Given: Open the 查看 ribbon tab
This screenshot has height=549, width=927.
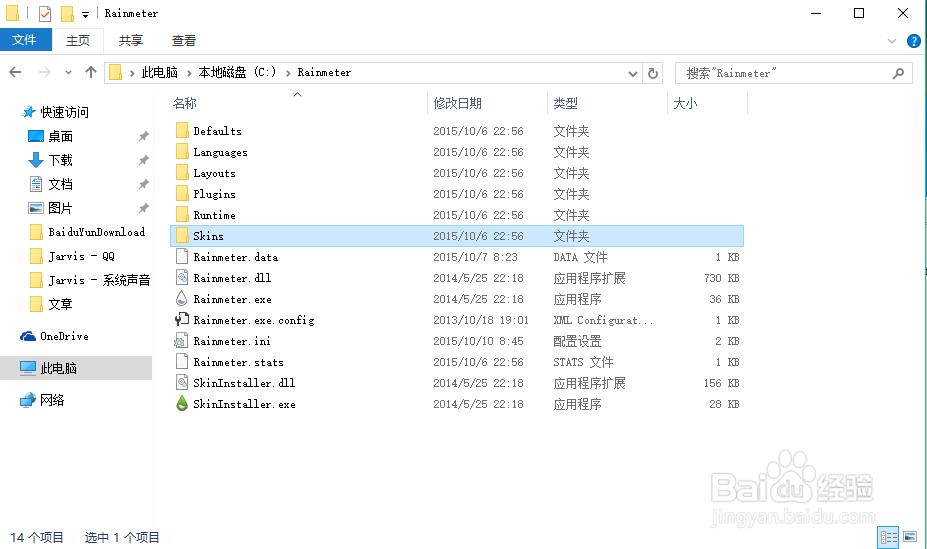Looking at the screenshot, I should (184, 40).
